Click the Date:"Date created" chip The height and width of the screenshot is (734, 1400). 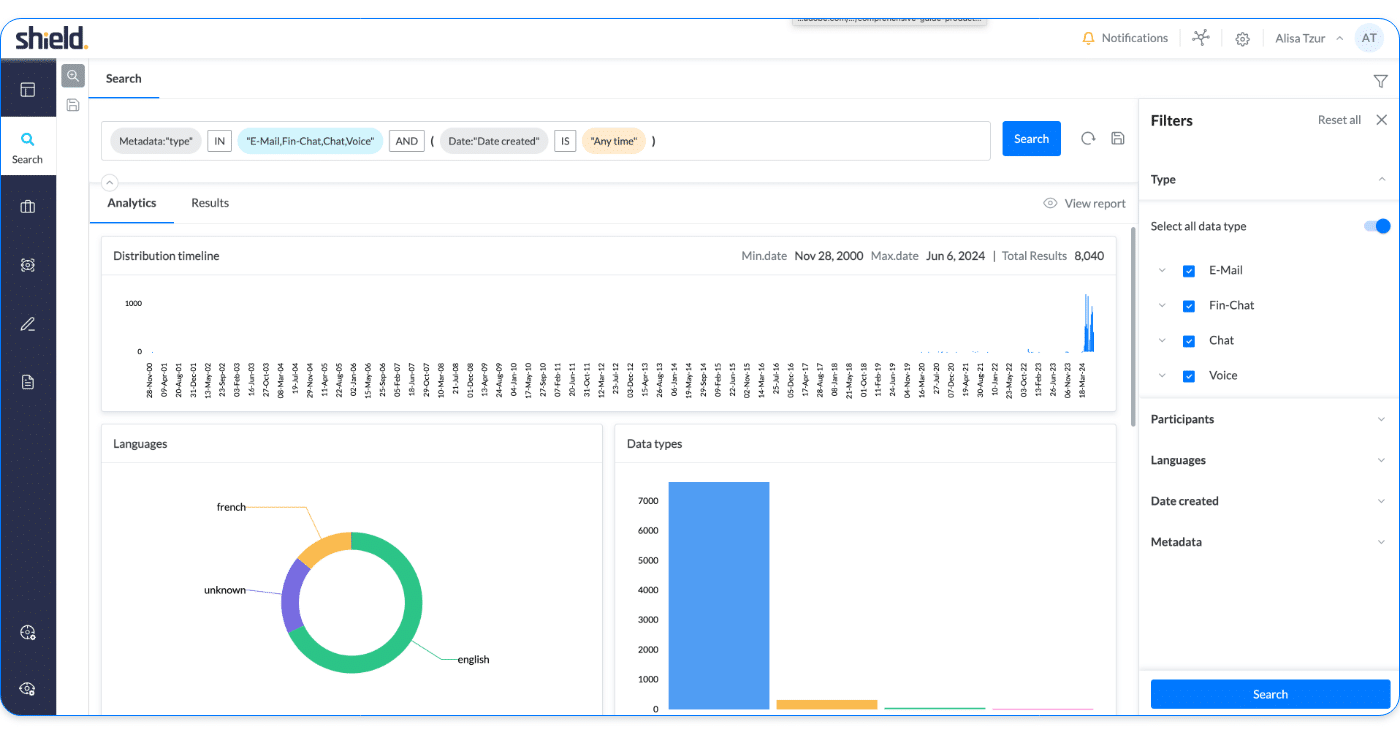point(494,141)
